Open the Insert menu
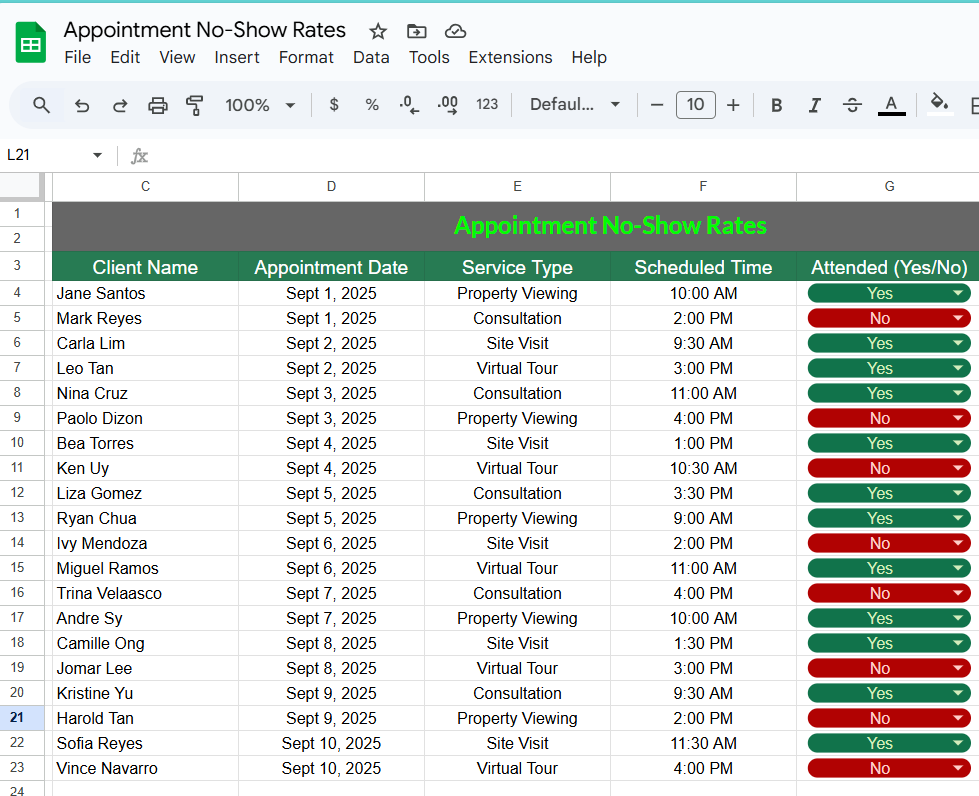Screen dimensions: 979x796 coord(237,57)
